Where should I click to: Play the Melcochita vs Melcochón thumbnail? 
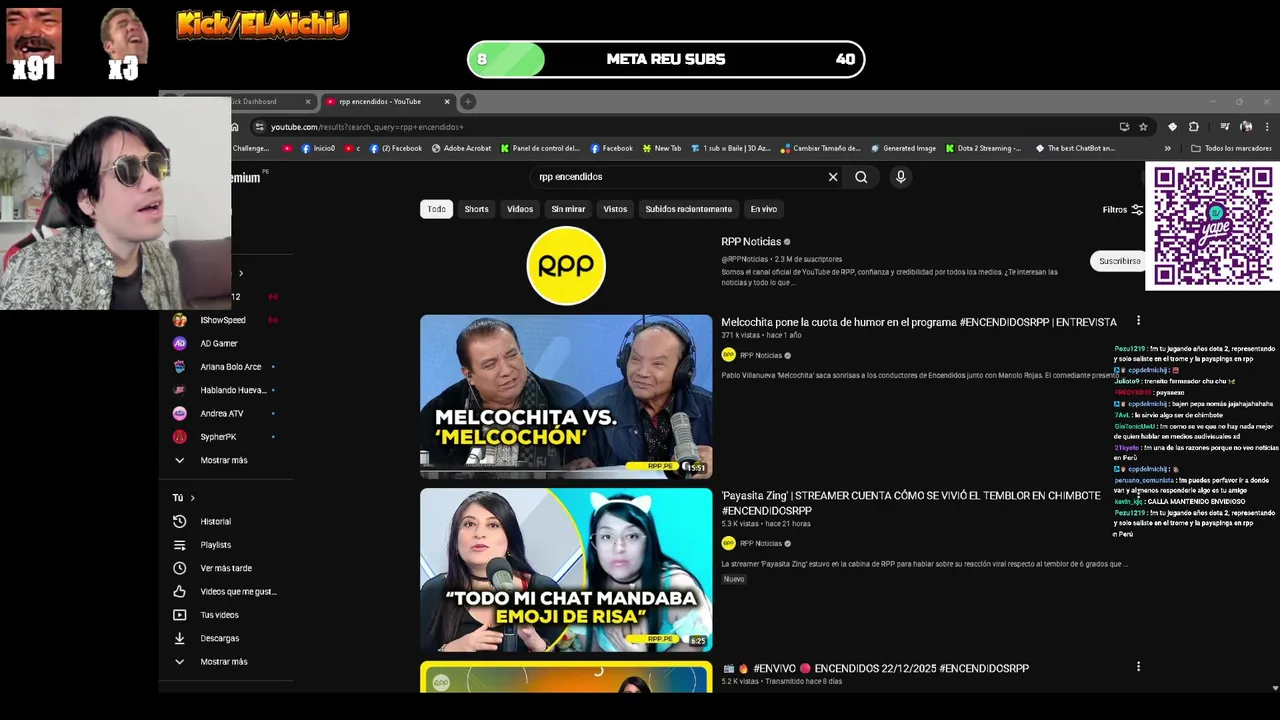pyautogui.click(x=566, y=396)
